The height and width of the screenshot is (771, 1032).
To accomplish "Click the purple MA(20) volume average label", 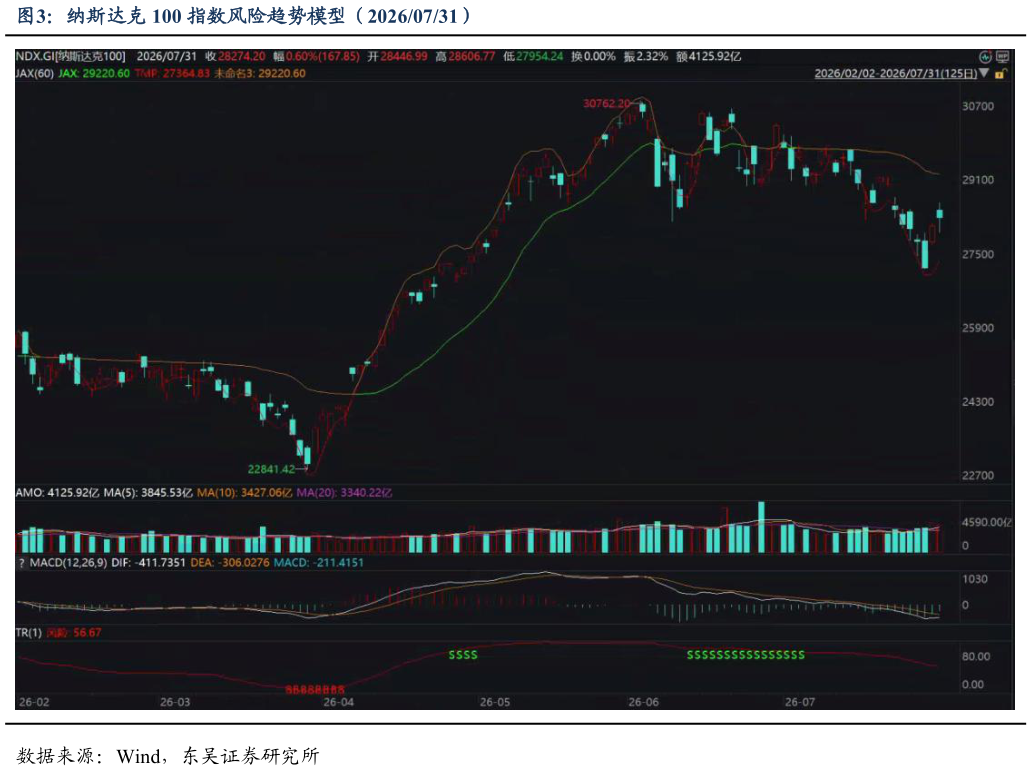I will 344,492.
